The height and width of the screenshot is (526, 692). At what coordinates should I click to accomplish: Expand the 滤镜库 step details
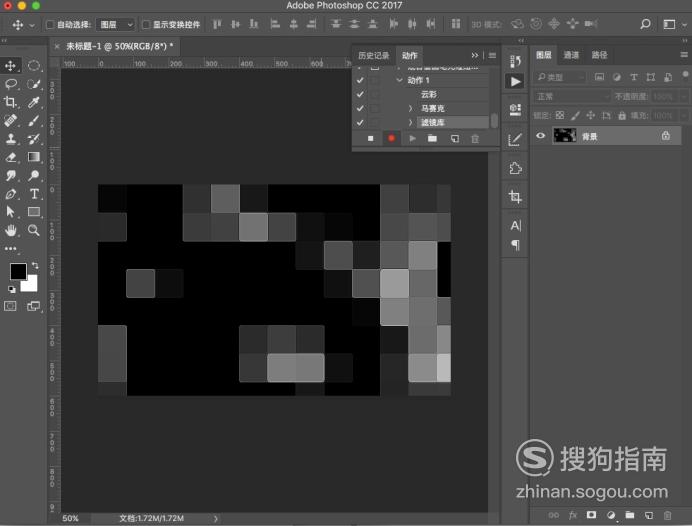(x=410, y=123)
